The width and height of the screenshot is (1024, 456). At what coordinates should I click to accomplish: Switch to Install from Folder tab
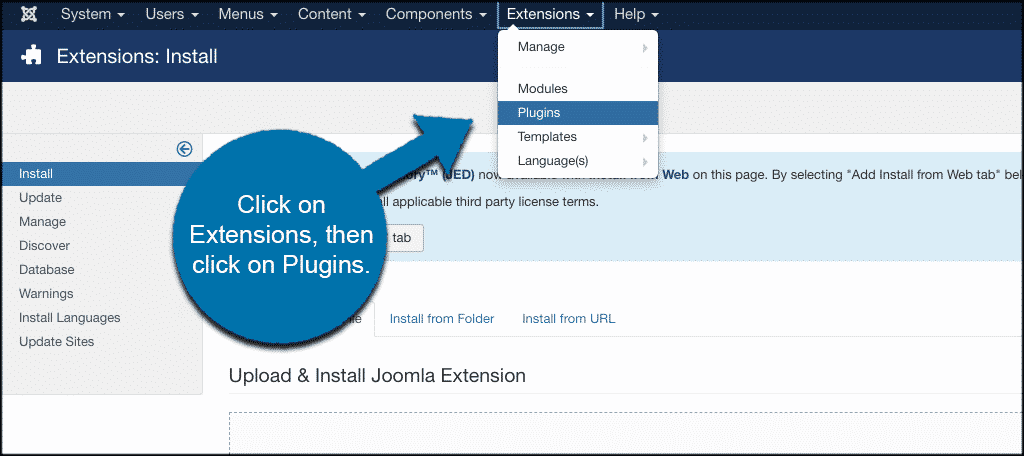[442, 319]
